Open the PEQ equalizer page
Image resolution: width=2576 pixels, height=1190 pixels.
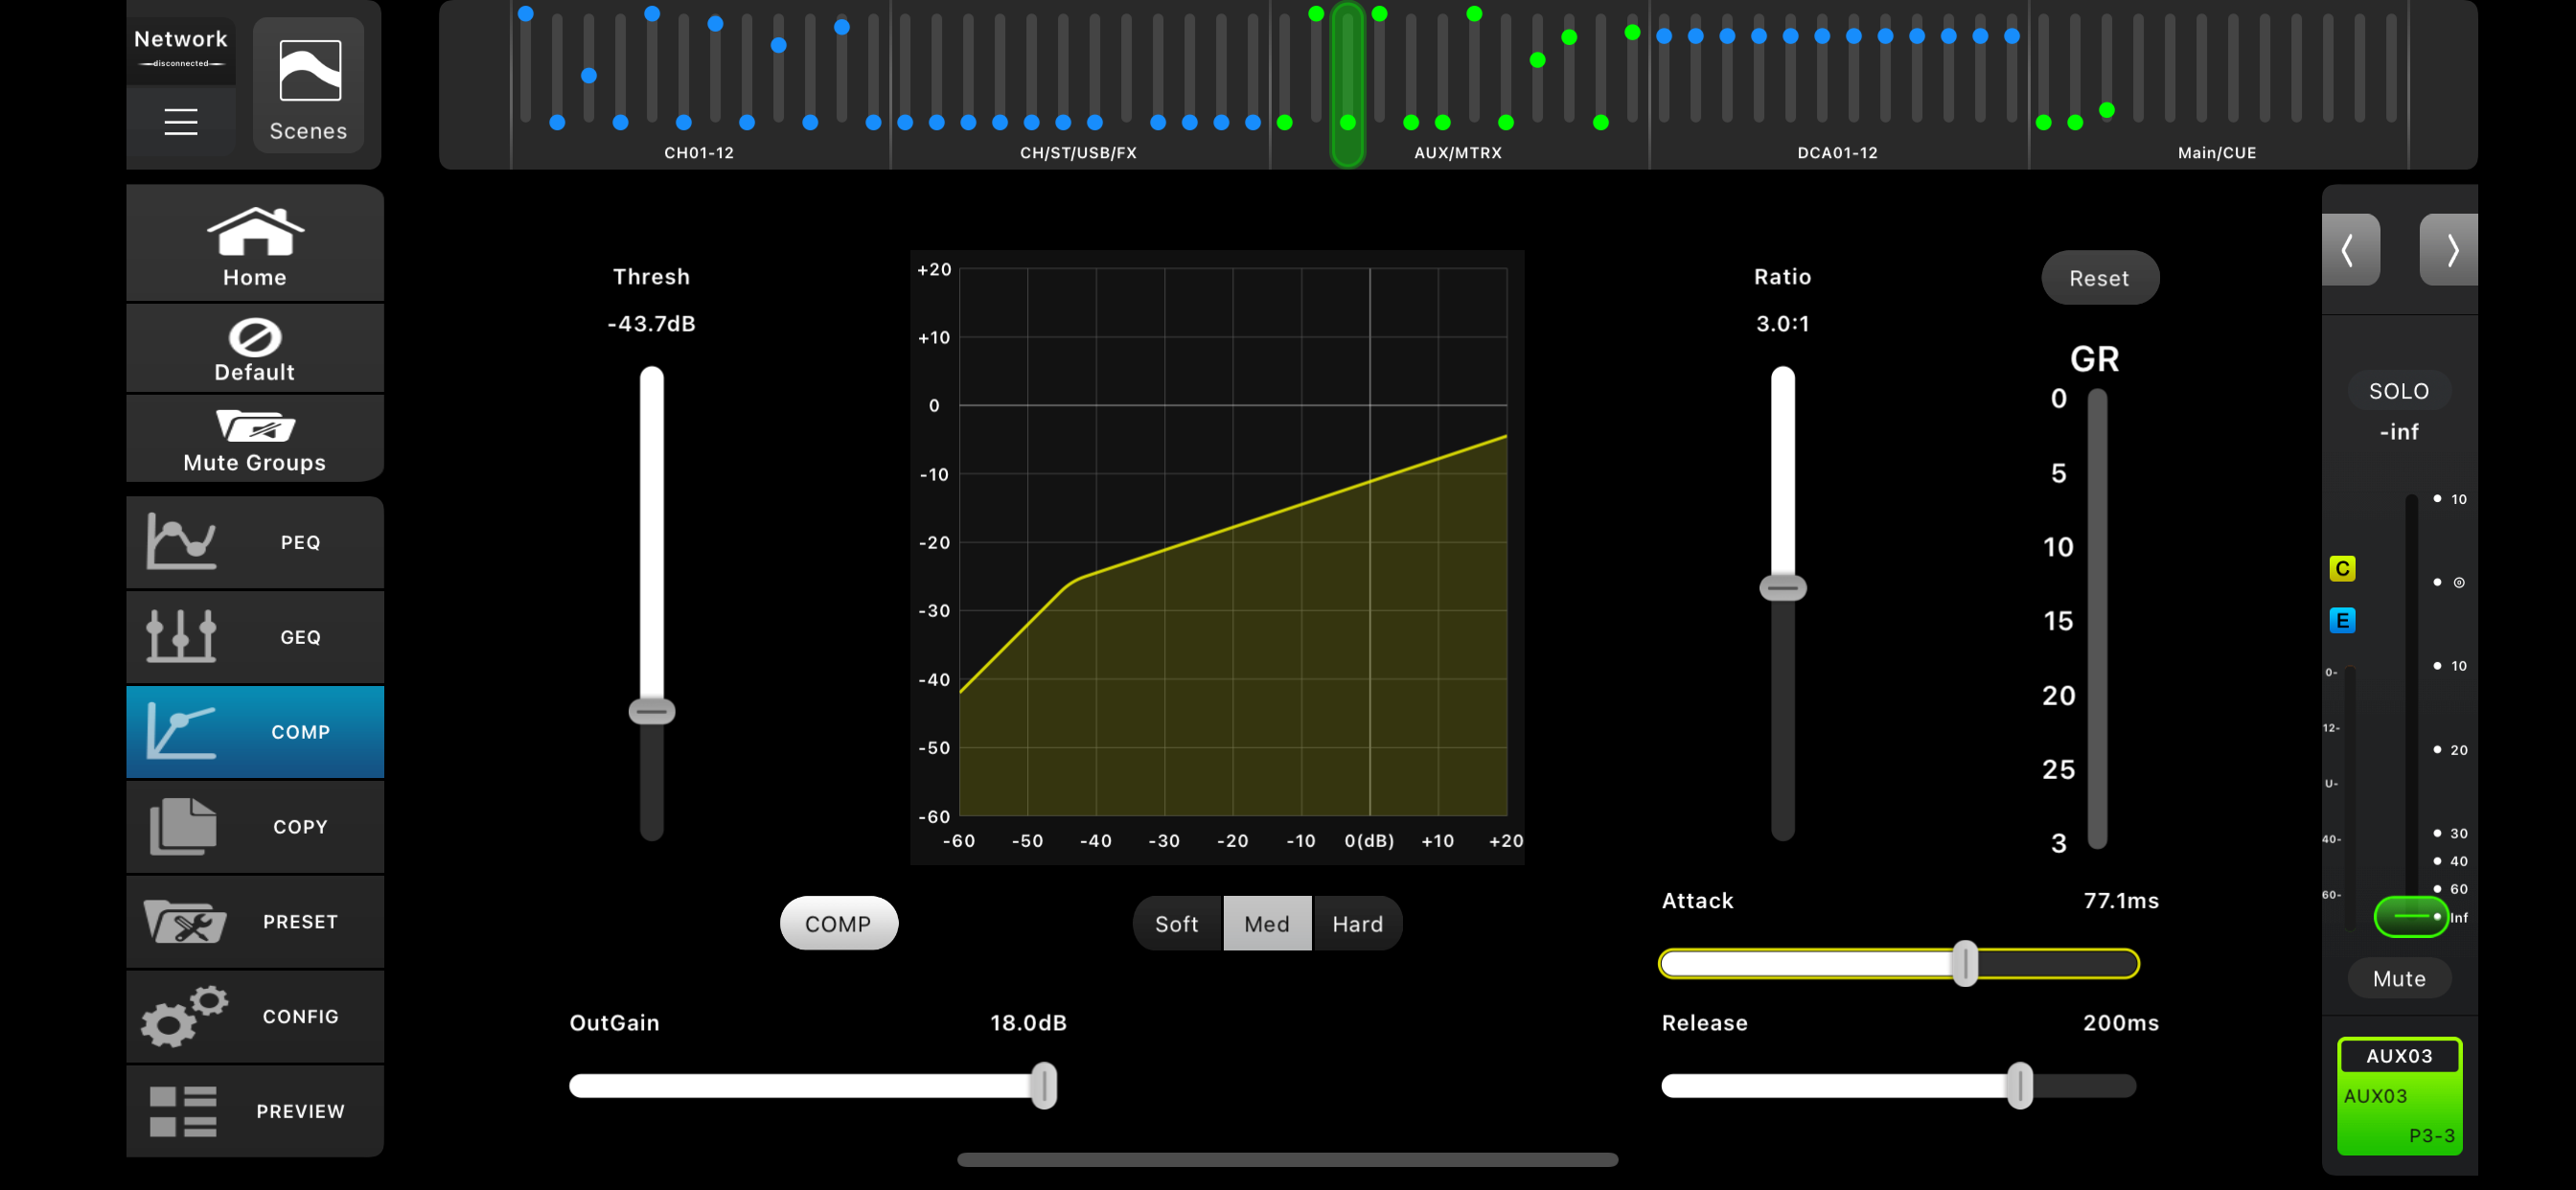pyautogui.click(x=255, y=542)
